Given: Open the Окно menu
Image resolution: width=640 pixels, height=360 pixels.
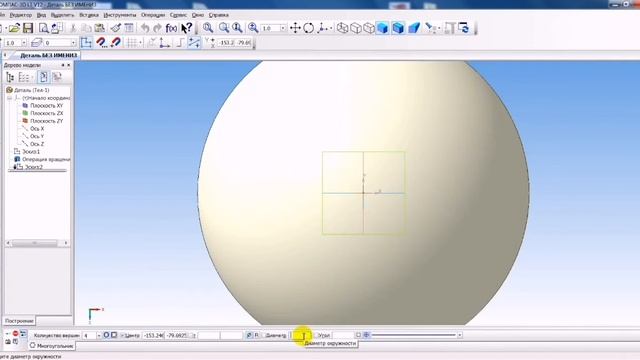Looking at the screenshot, I should (x=198, y=15).
